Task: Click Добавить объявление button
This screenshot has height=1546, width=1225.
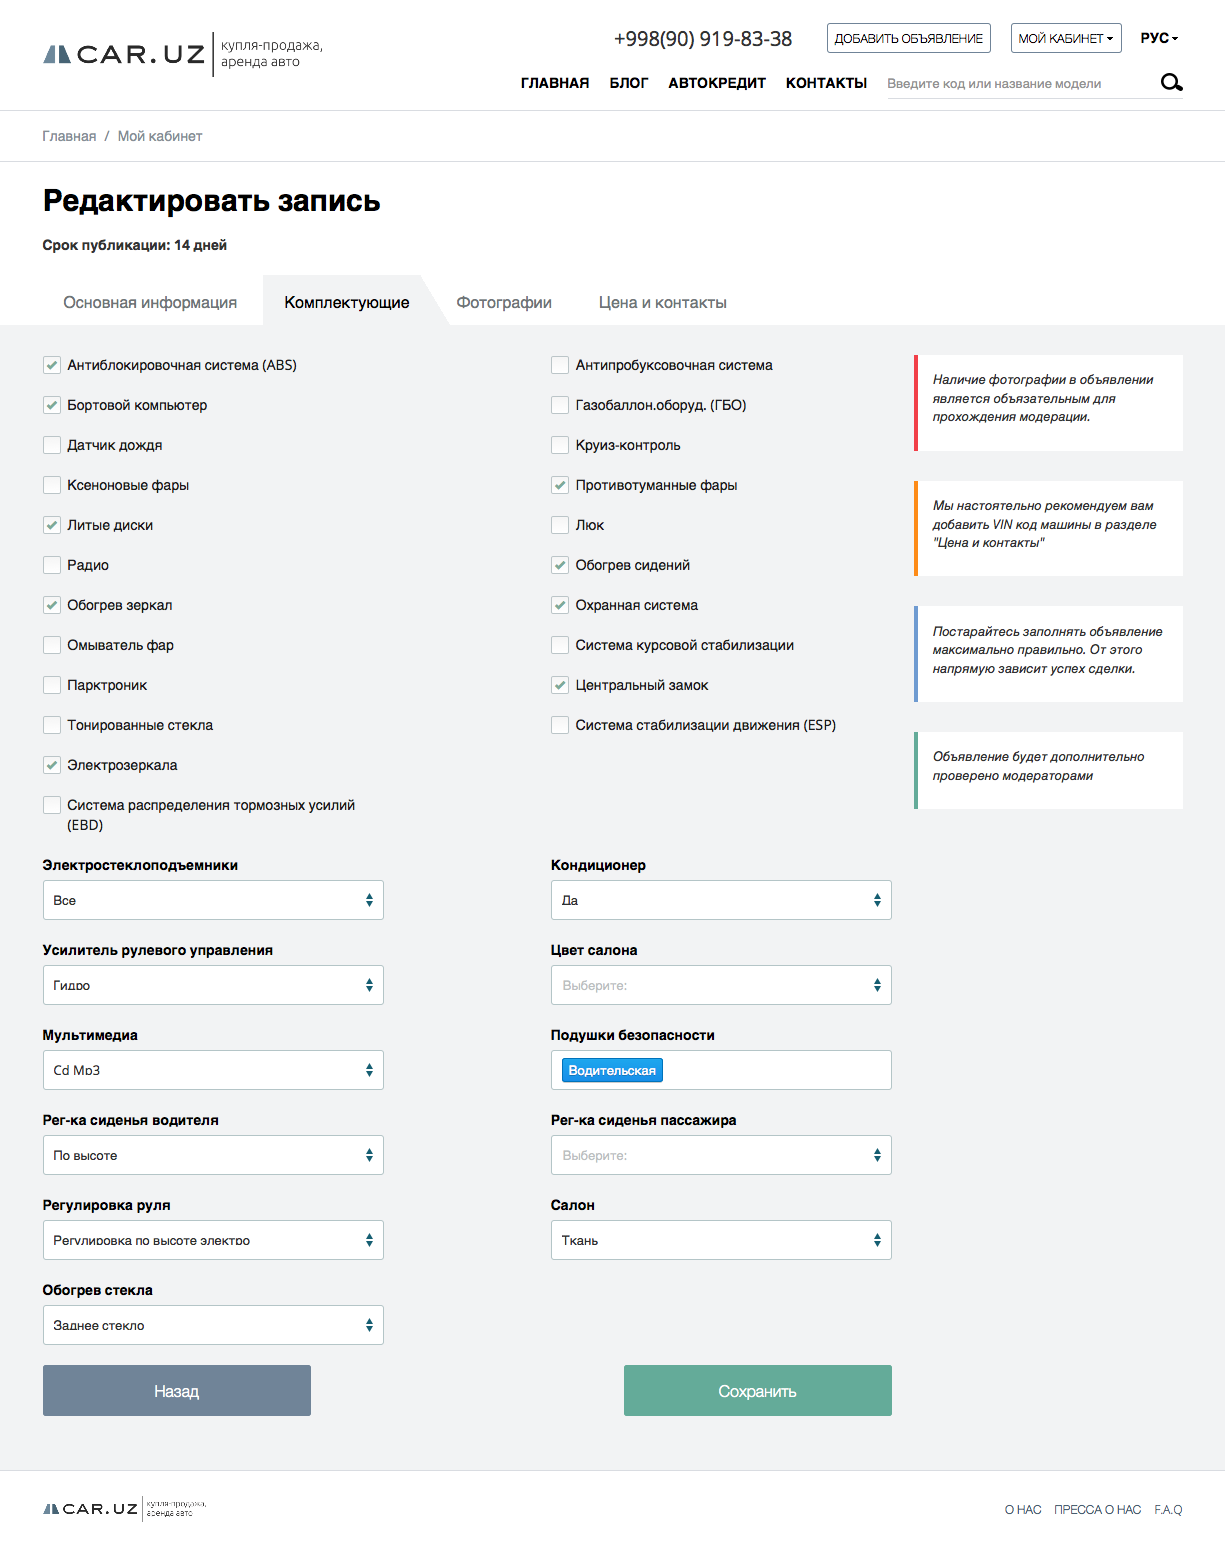Action: [x=909, y=38]
